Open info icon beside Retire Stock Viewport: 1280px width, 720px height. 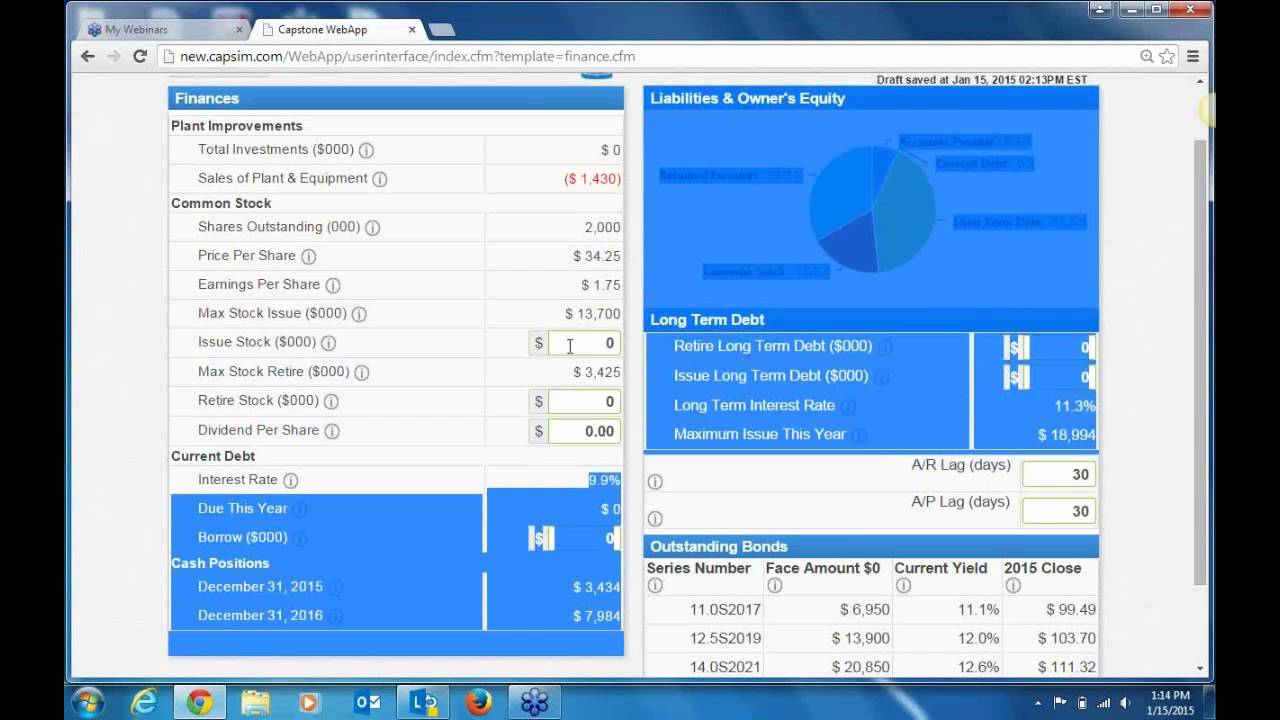331,402
